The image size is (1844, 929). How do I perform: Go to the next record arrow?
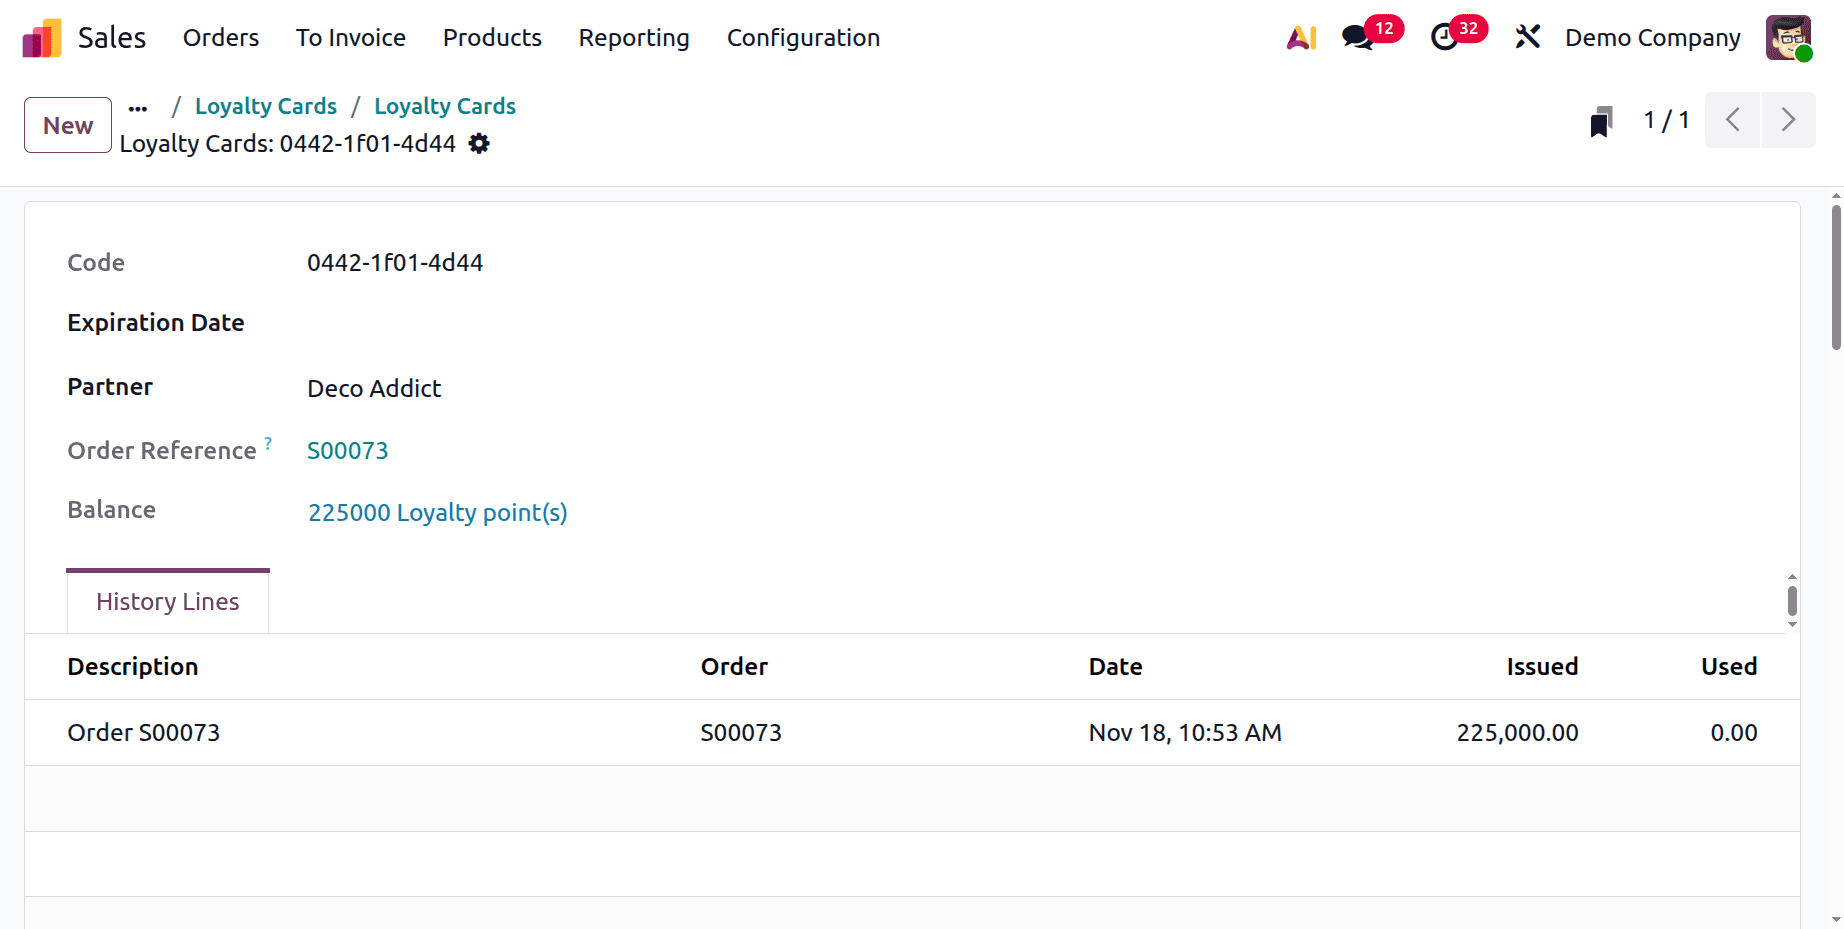click(1789, 120)
